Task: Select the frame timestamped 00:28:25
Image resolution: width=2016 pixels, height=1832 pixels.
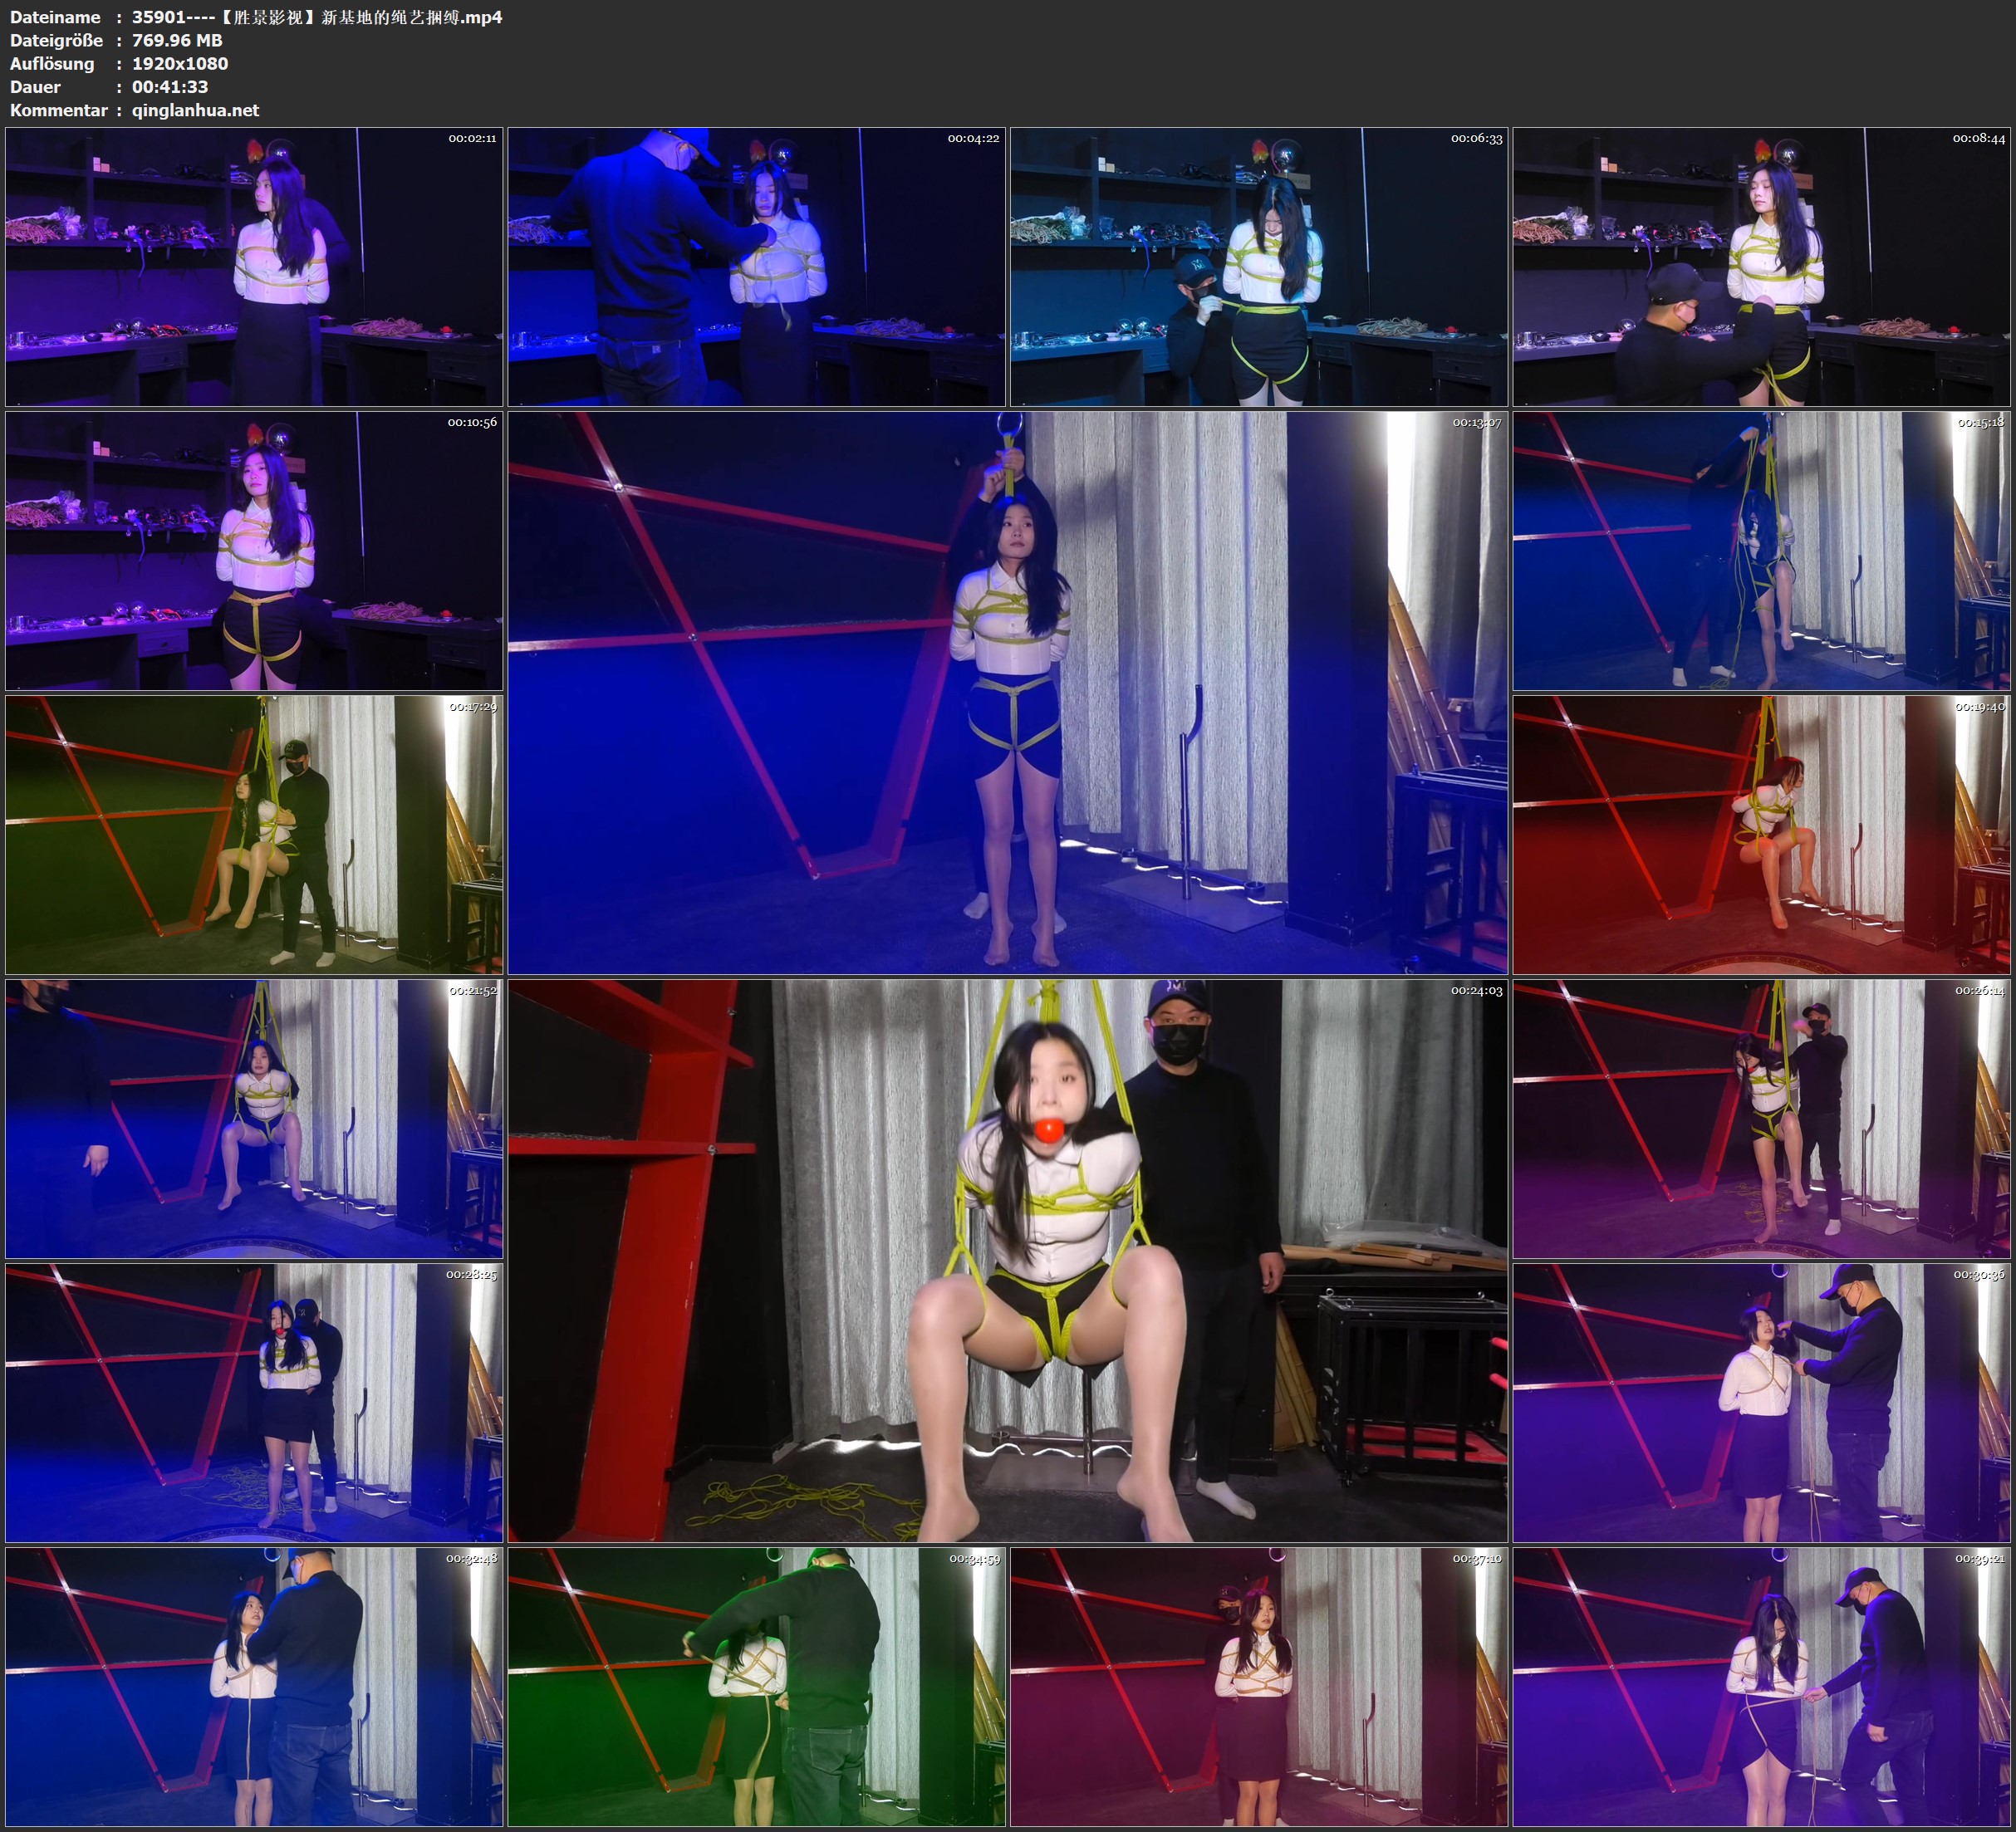Action: pos(254,1403)
